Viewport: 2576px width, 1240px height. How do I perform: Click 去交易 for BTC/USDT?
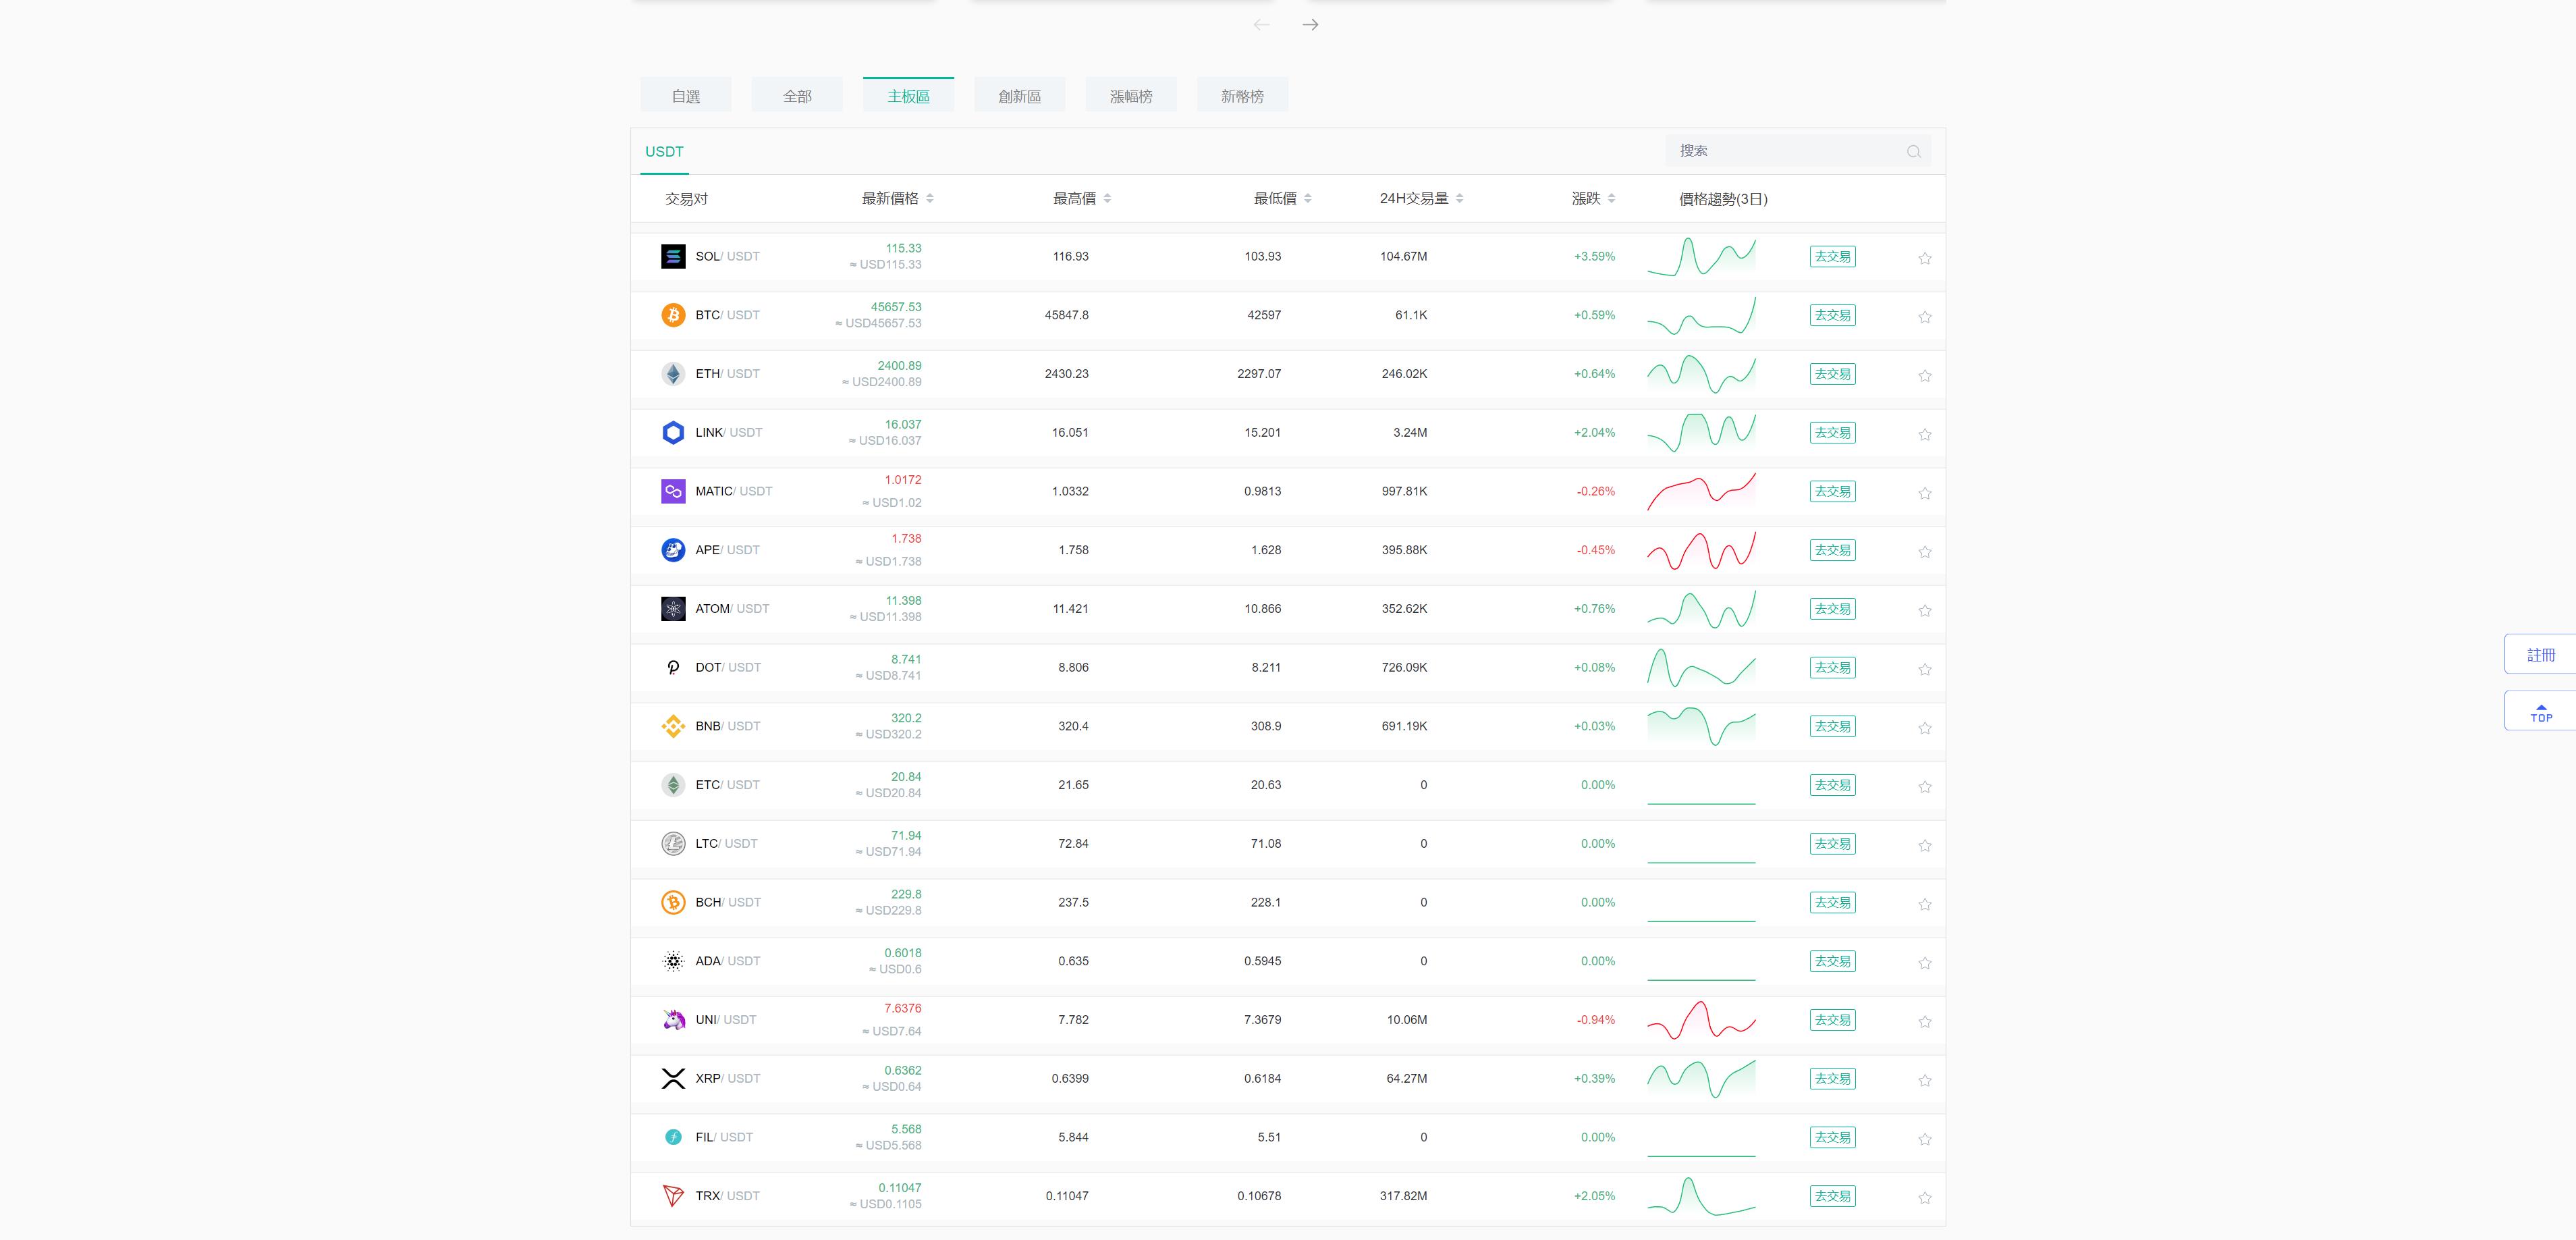pyautogui.click(x=1832, y=315)
